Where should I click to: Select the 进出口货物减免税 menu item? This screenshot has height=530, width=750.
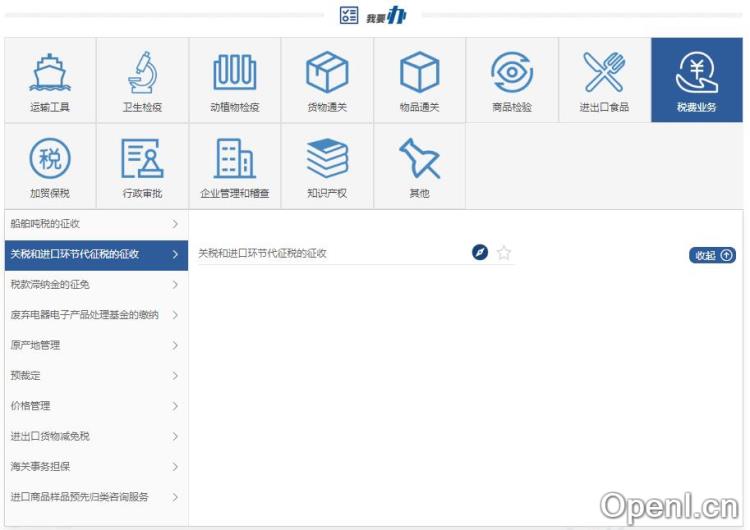(96, 436)
